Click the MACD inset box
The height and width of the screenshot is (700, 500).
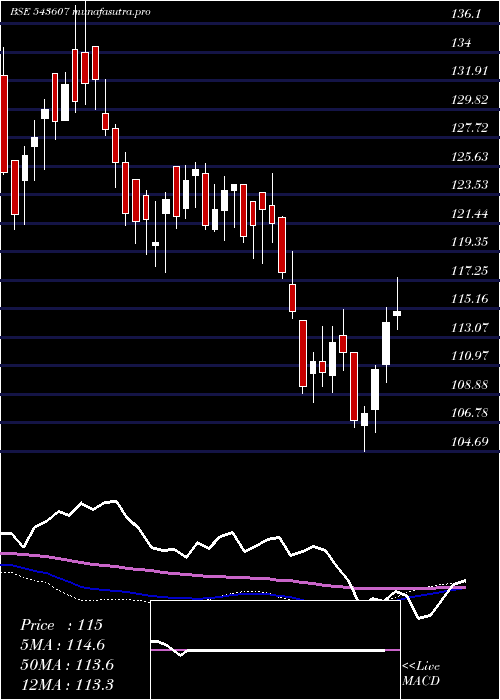tap(275, 650)
